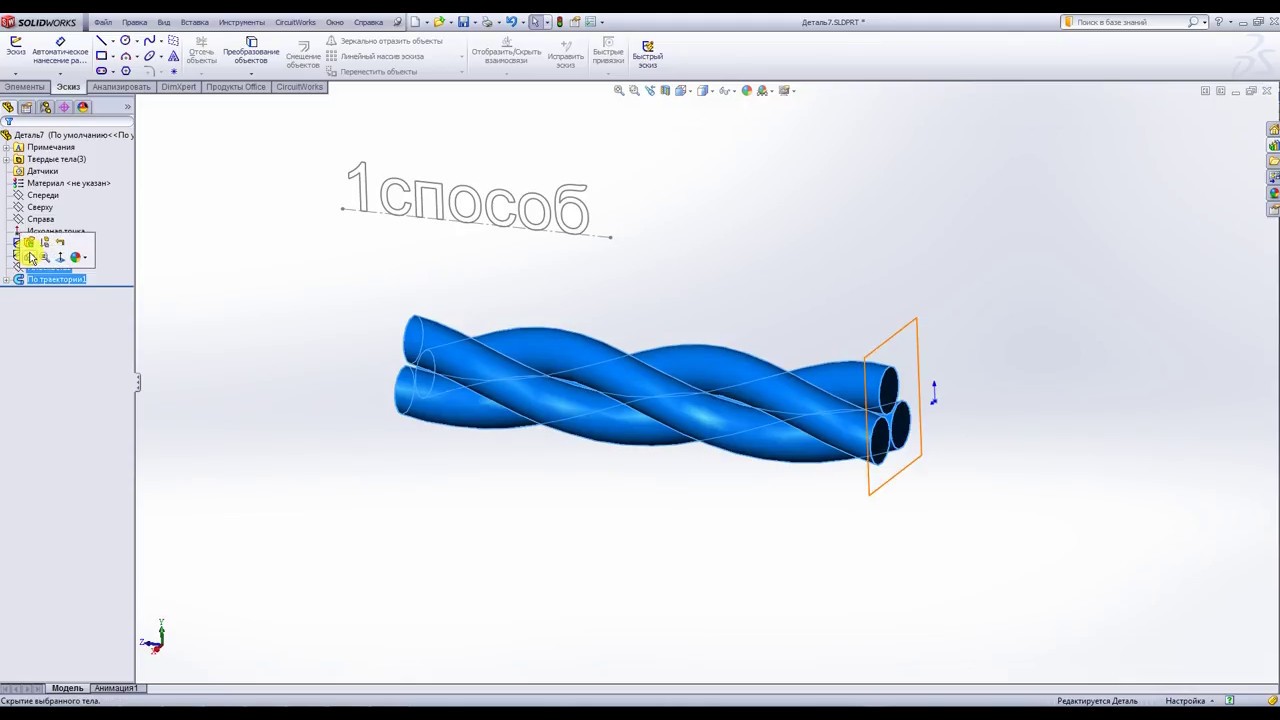Click the Open file icon
1280x720 pixels.
click(x=438, y=21)
